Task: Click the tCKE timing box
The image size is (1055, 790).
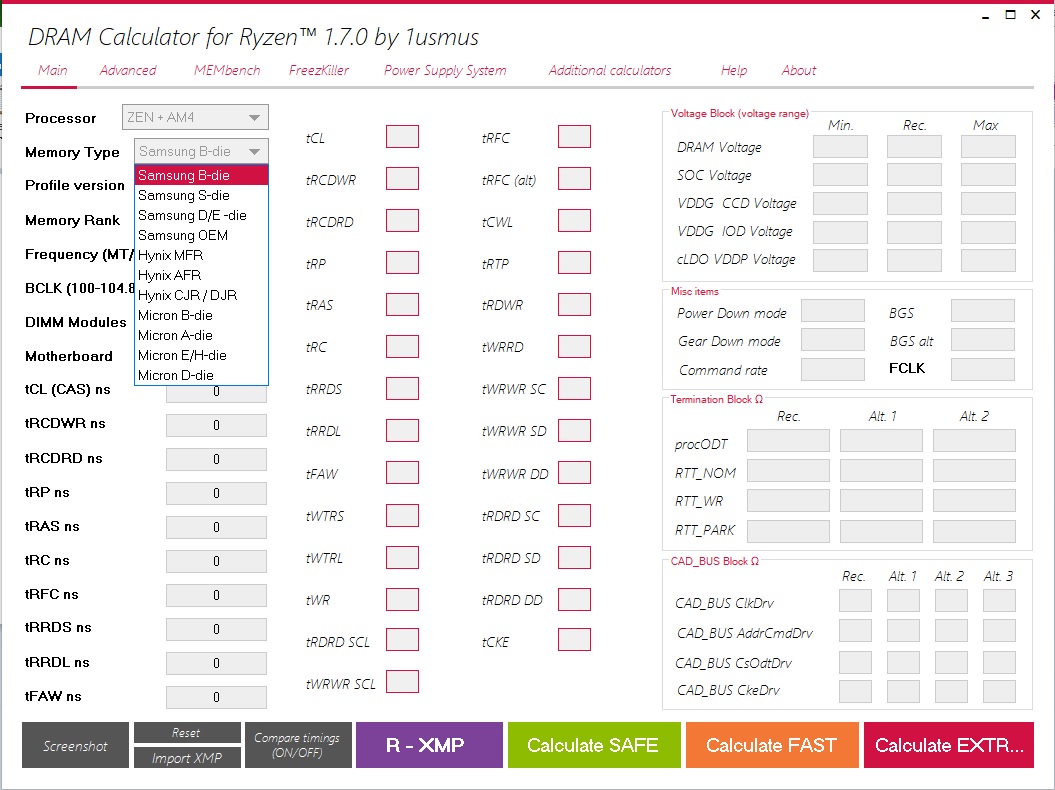Action: pyautogui.click(x=575, y=640)
